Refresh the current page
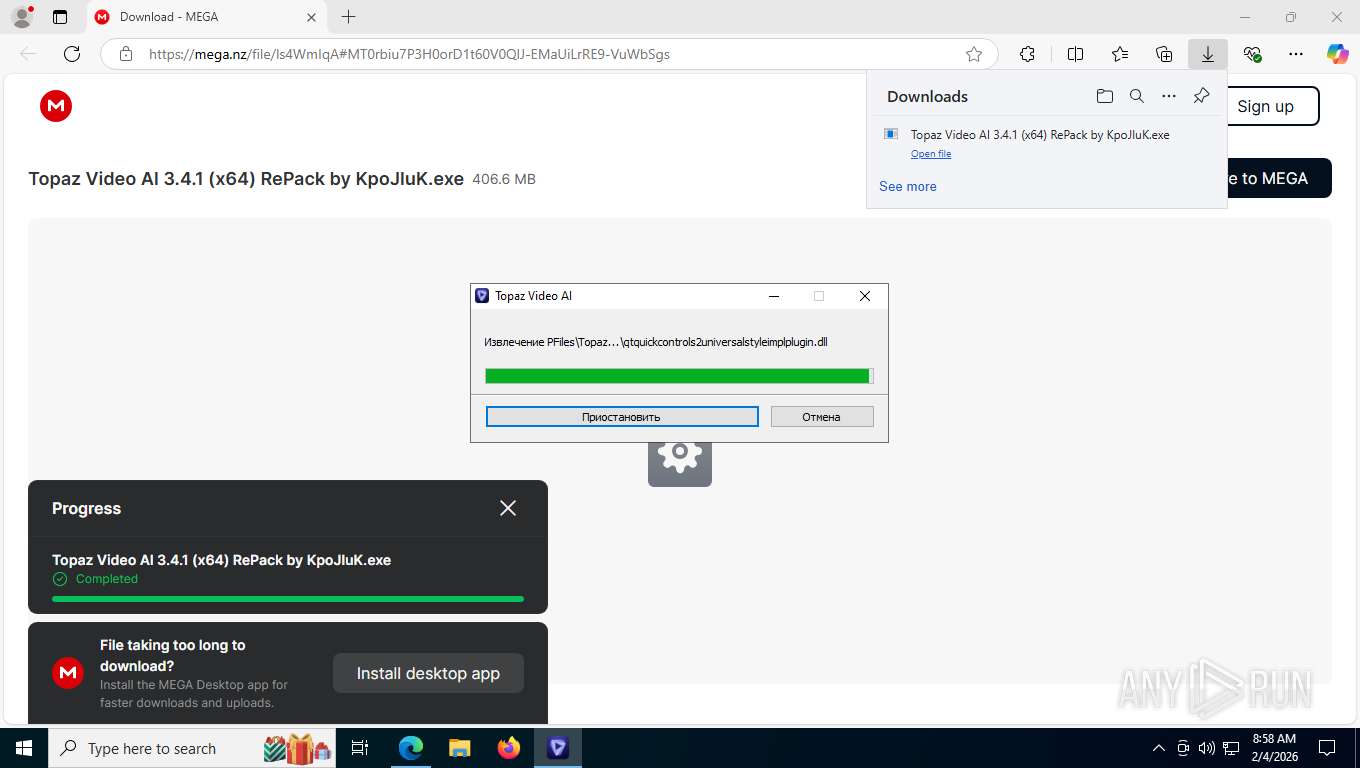Screen dimensions: 1360x768 72,54
